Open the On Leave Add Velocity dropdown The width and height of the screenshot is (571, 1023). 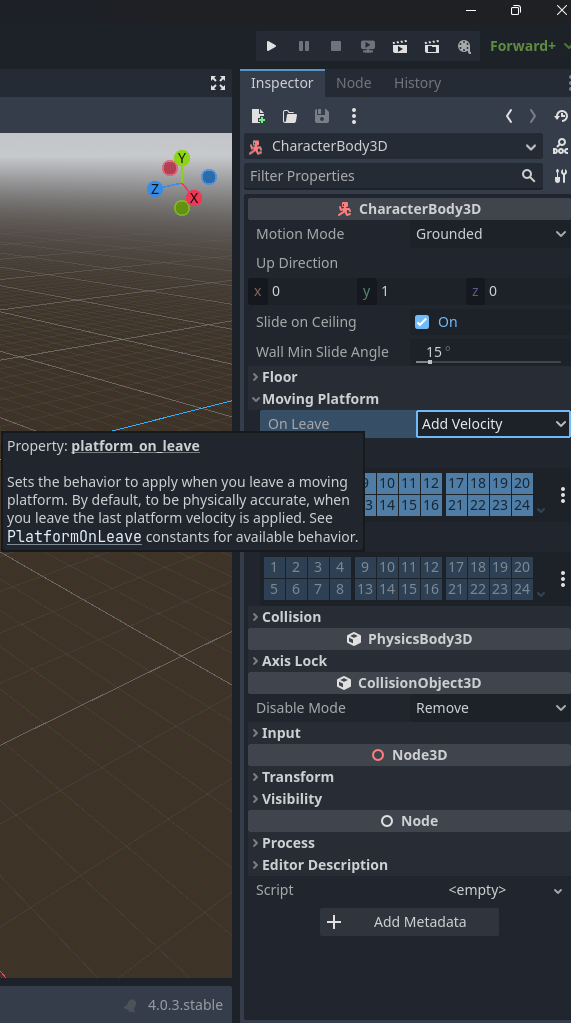pyautogui.click(x=493, y=424)
